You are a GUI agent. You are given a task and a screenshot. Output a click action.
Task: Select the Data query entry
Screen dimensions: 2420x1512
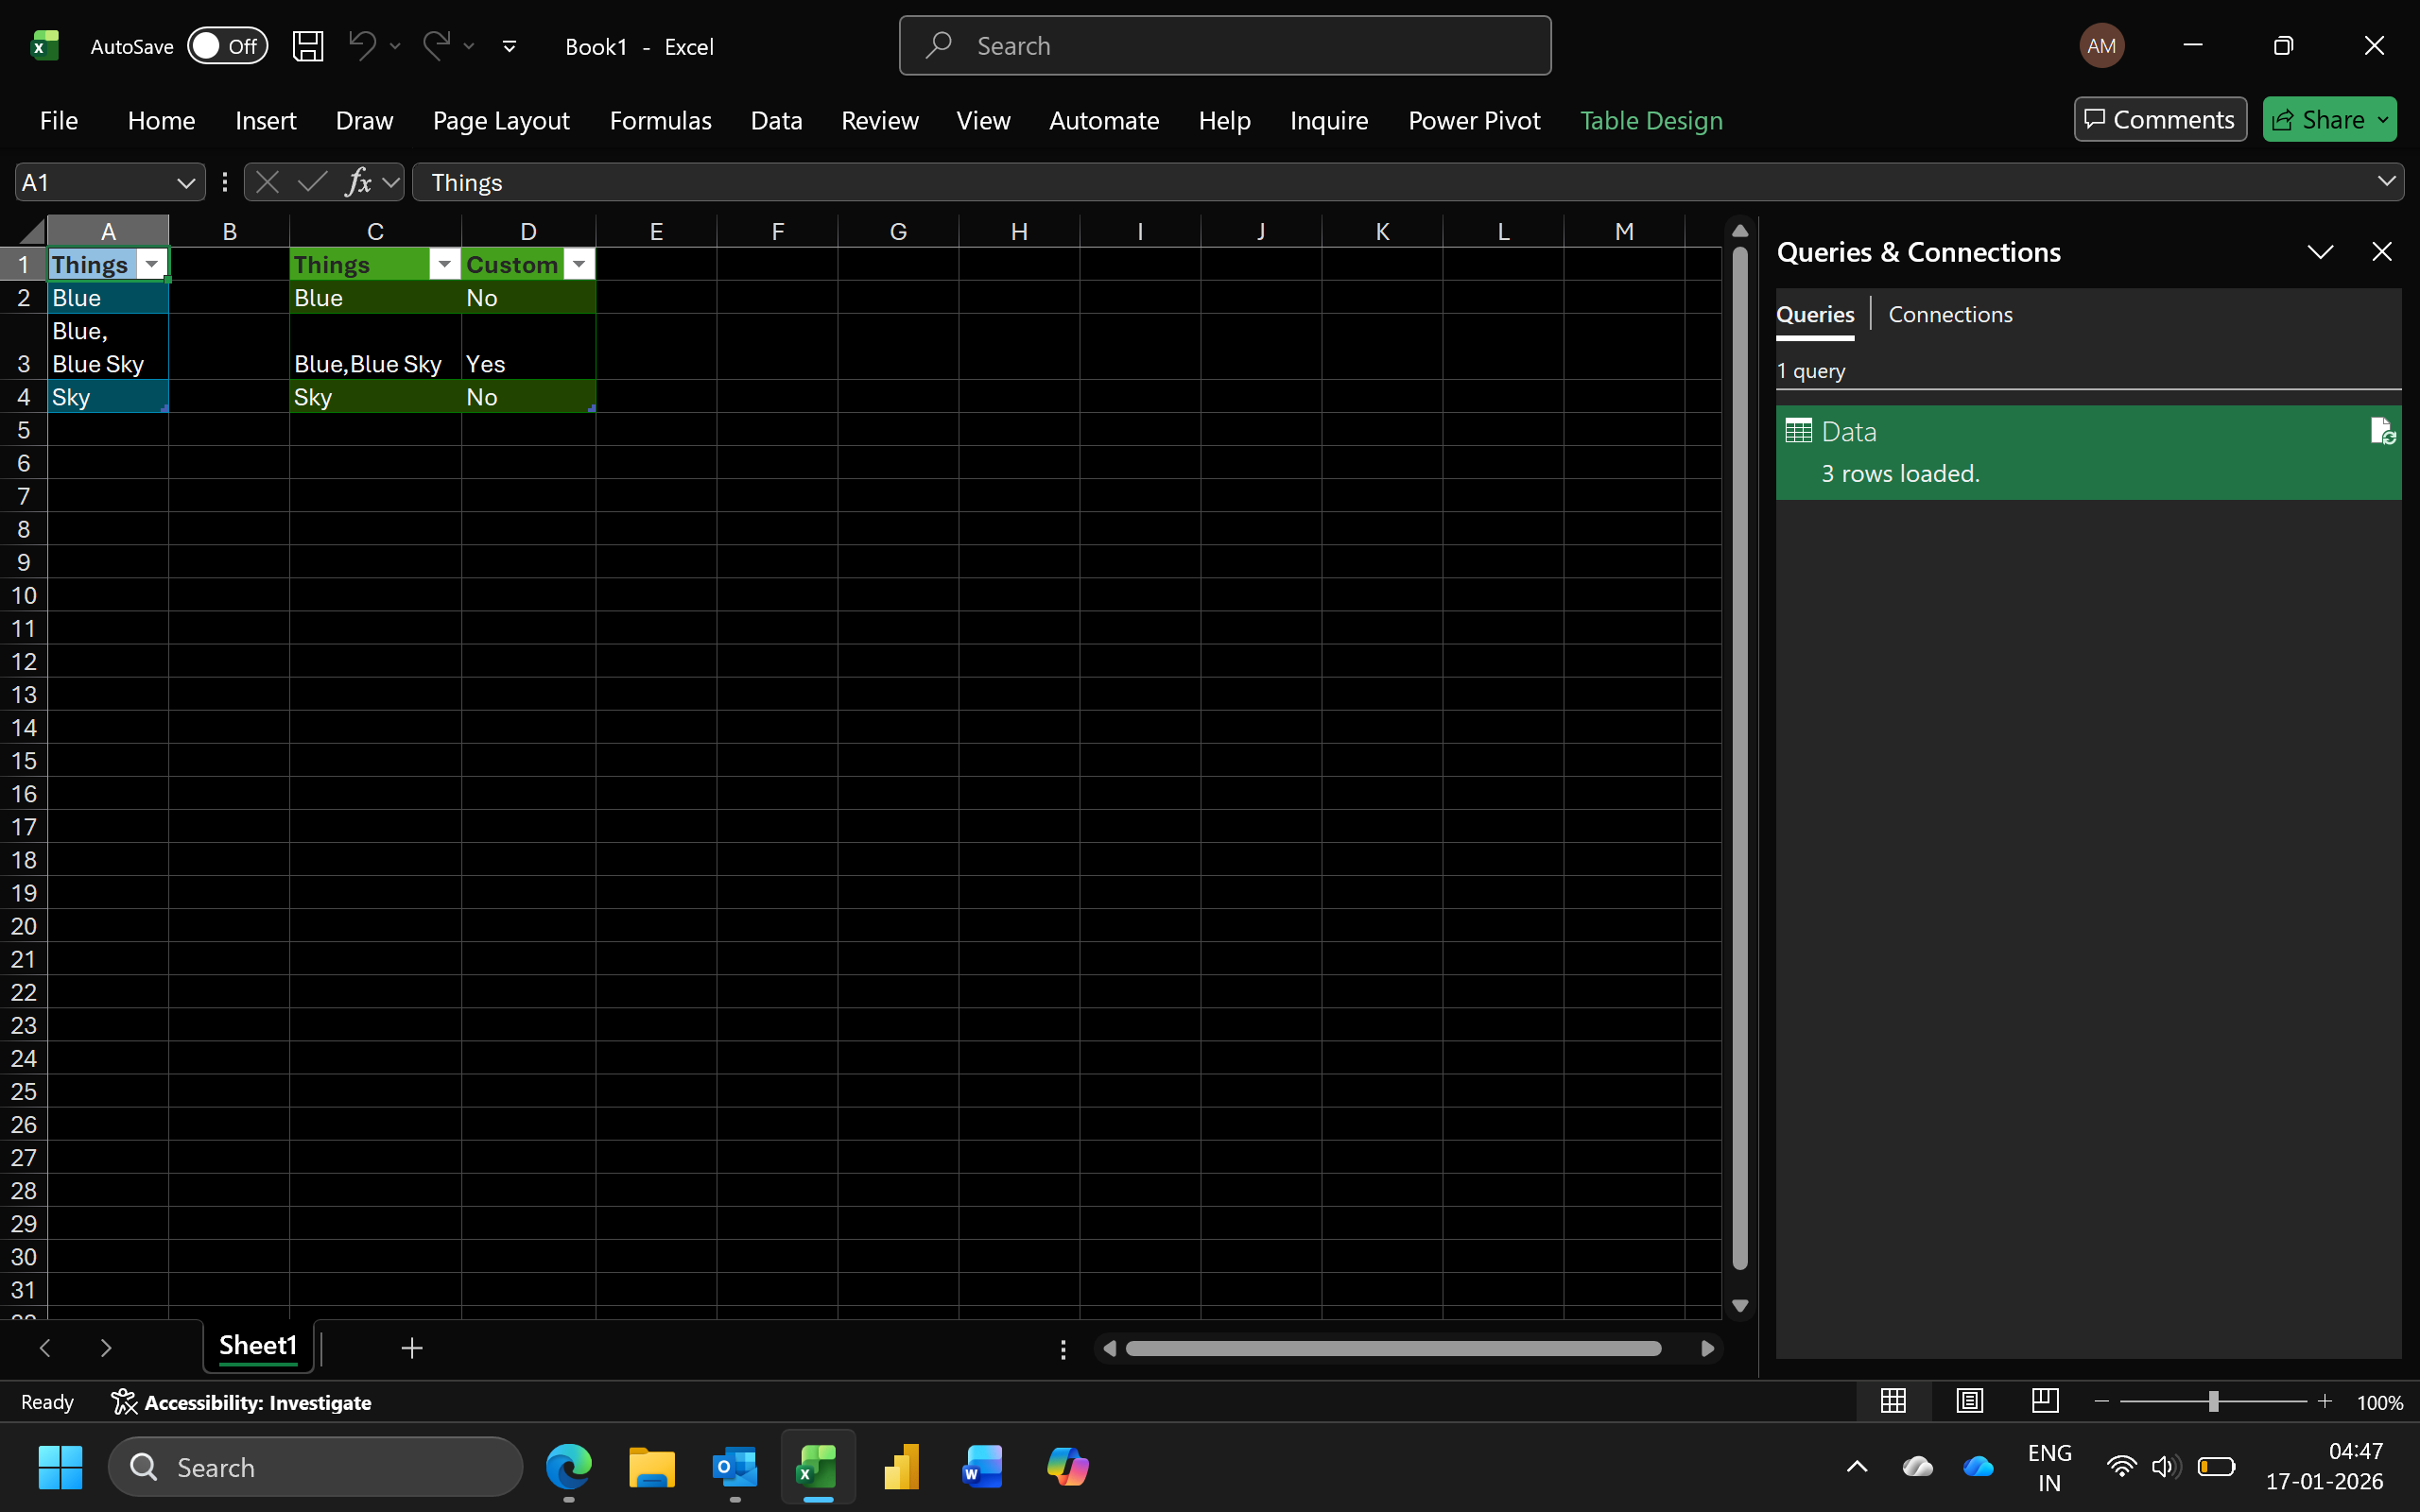coord(2088,452)
